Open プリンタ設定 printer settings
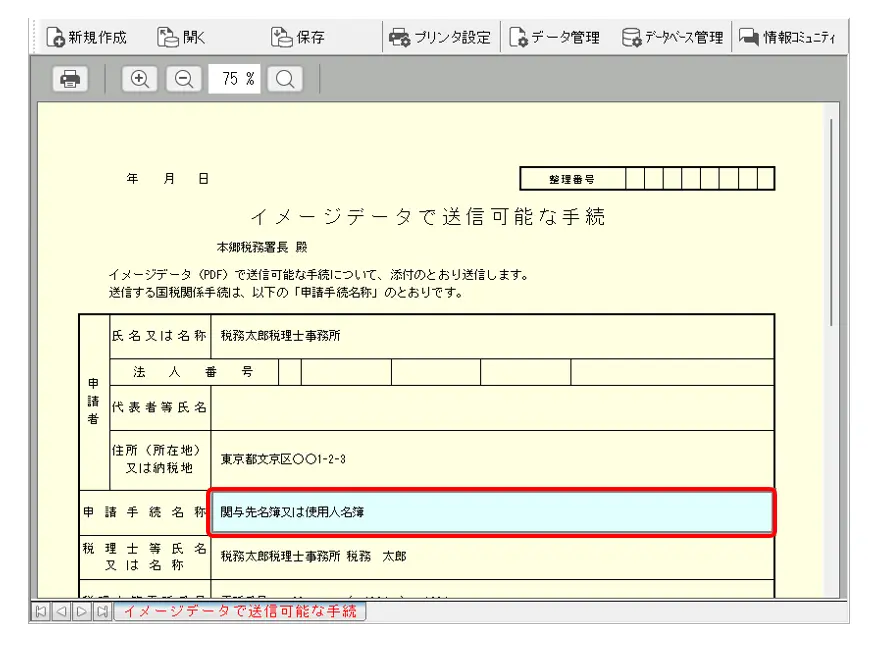The width and height of the screenshot is (886, 647). (440, 38)
